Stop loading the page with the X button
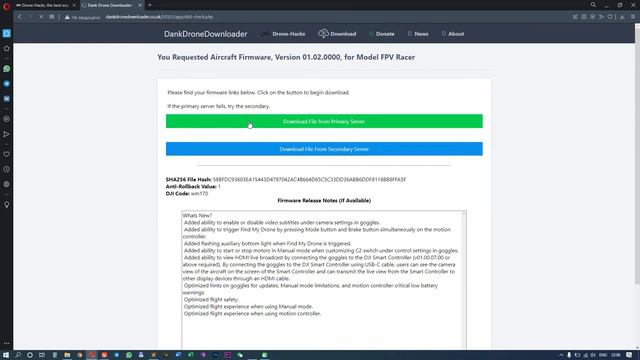Image resolution: width=640 pixels, height=360 pixels. [x=41, y=17]
